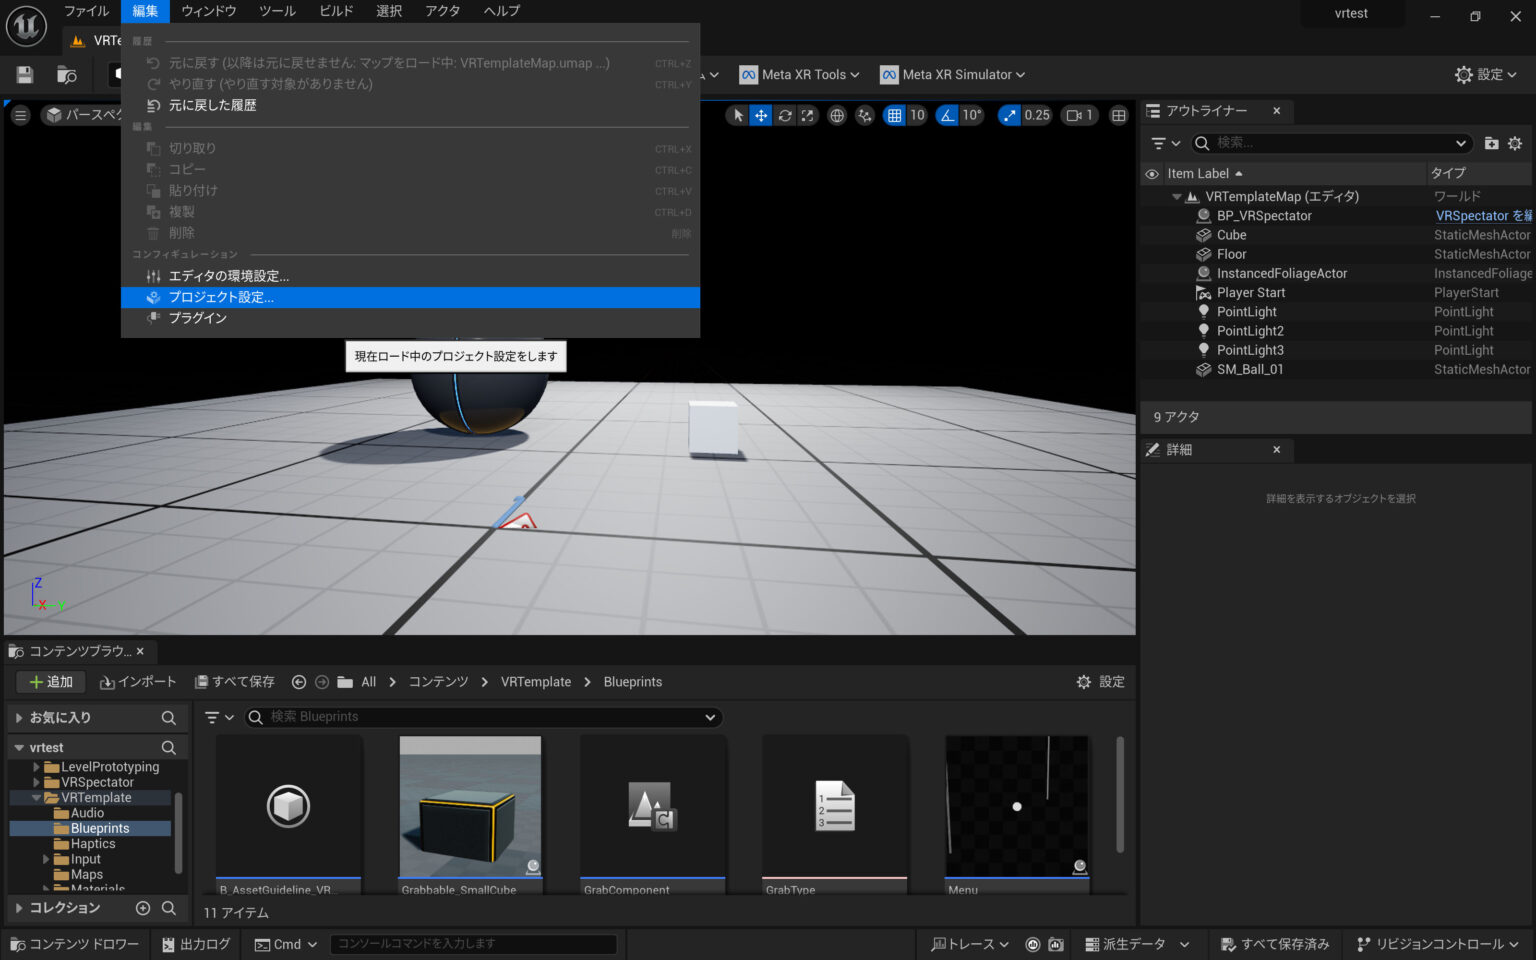1536x960 pixels.
Task: Switch viewport to quad view layout icon
Action: (x=1118, y=115)
